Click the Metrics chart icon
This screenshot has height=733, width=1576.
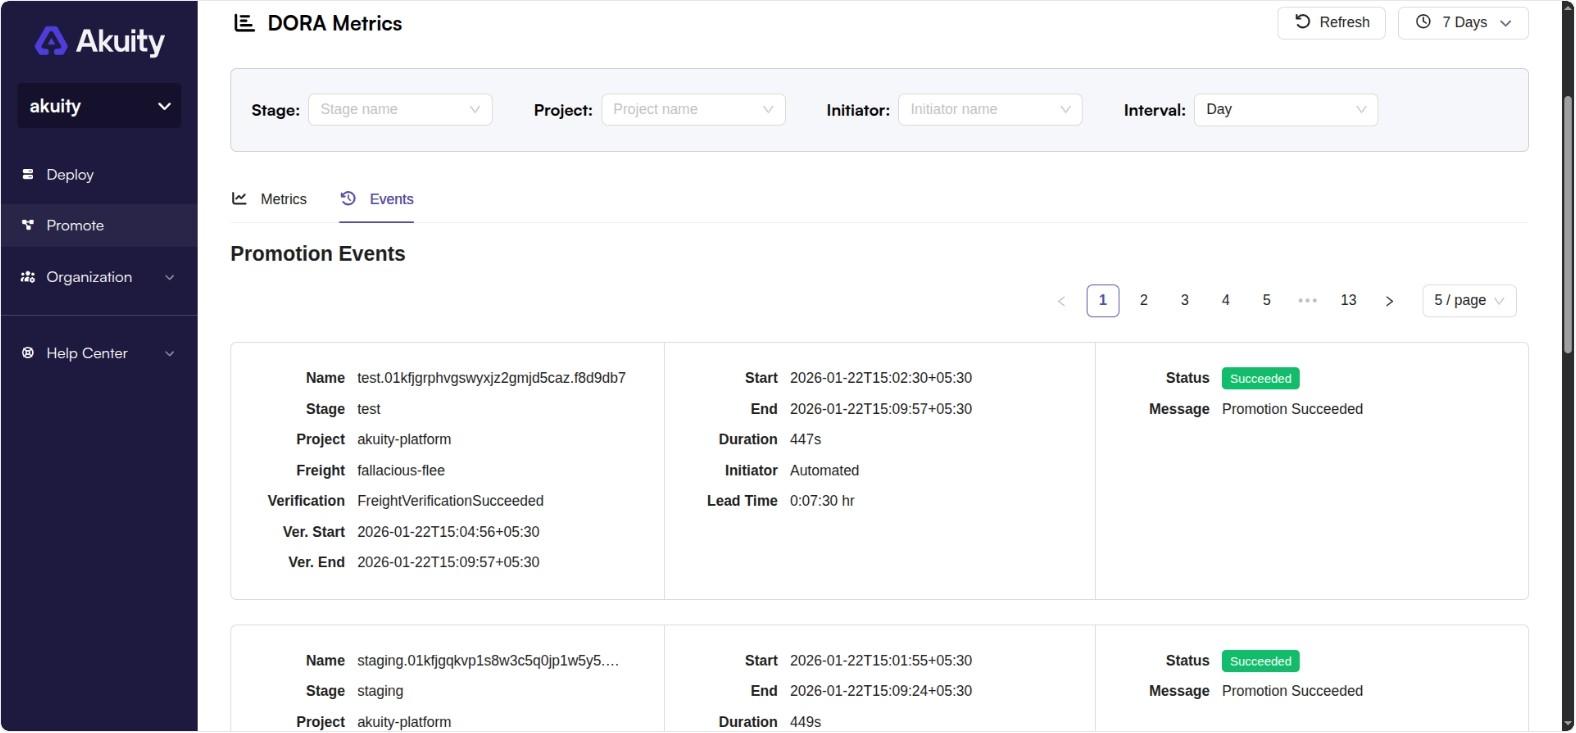239,198
